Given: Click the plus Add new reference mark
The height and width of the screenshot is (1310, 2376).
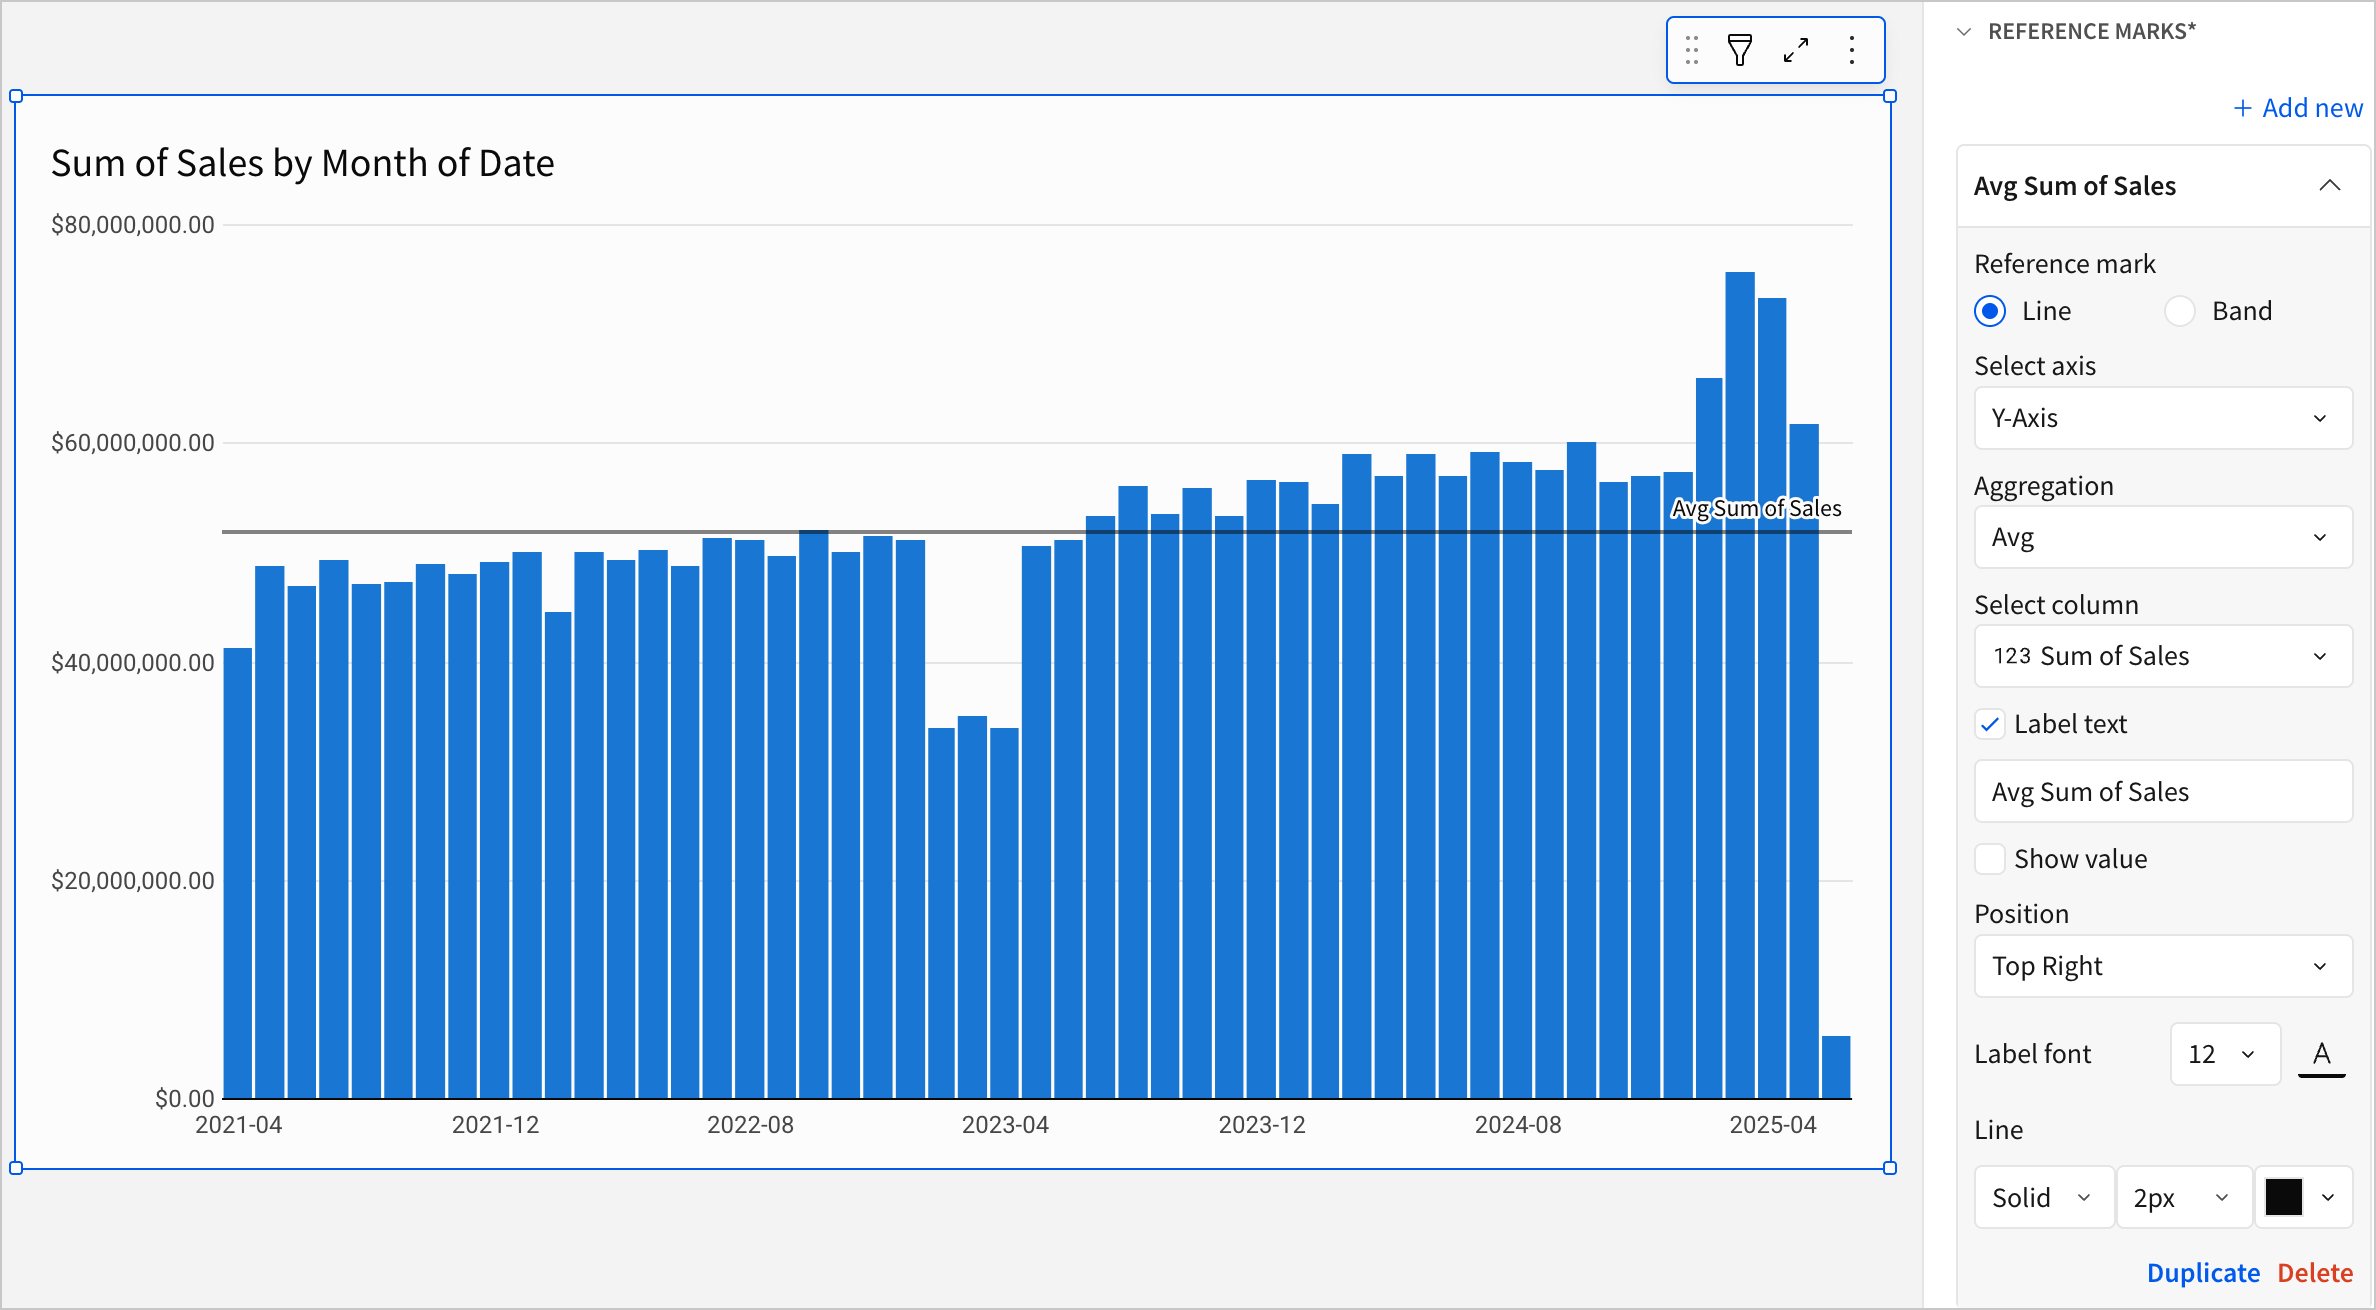Looking at the screenshot, I should [x=2298, y=108].
